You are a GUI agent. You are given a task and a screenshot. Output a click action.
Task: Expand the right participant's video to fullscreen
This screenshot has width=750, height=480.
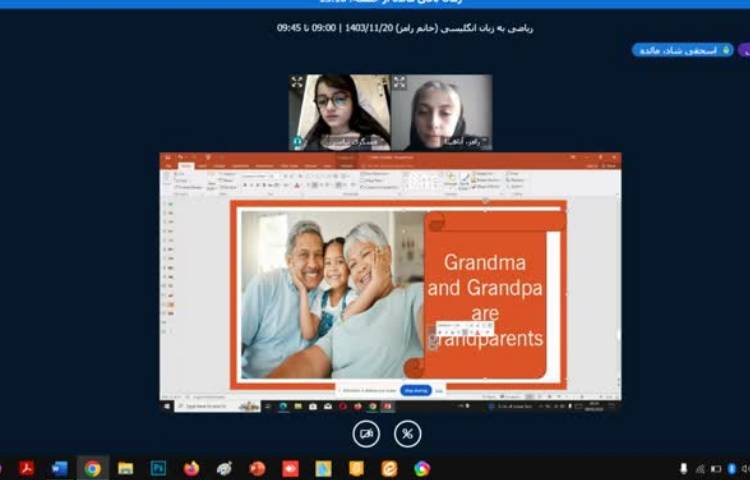pyautogui.click(x=399, y=82)
